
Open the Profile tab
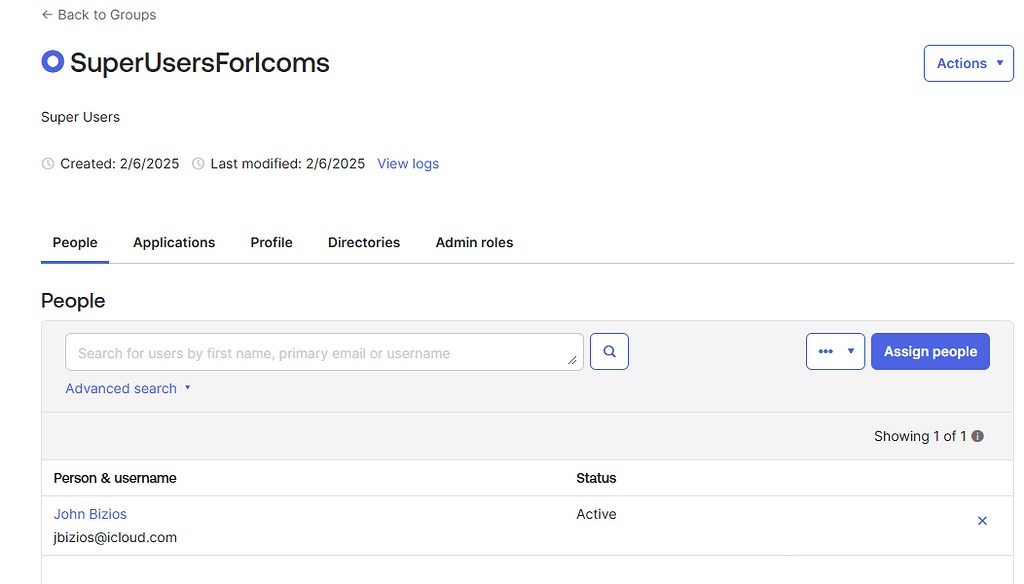click(271, 243)
